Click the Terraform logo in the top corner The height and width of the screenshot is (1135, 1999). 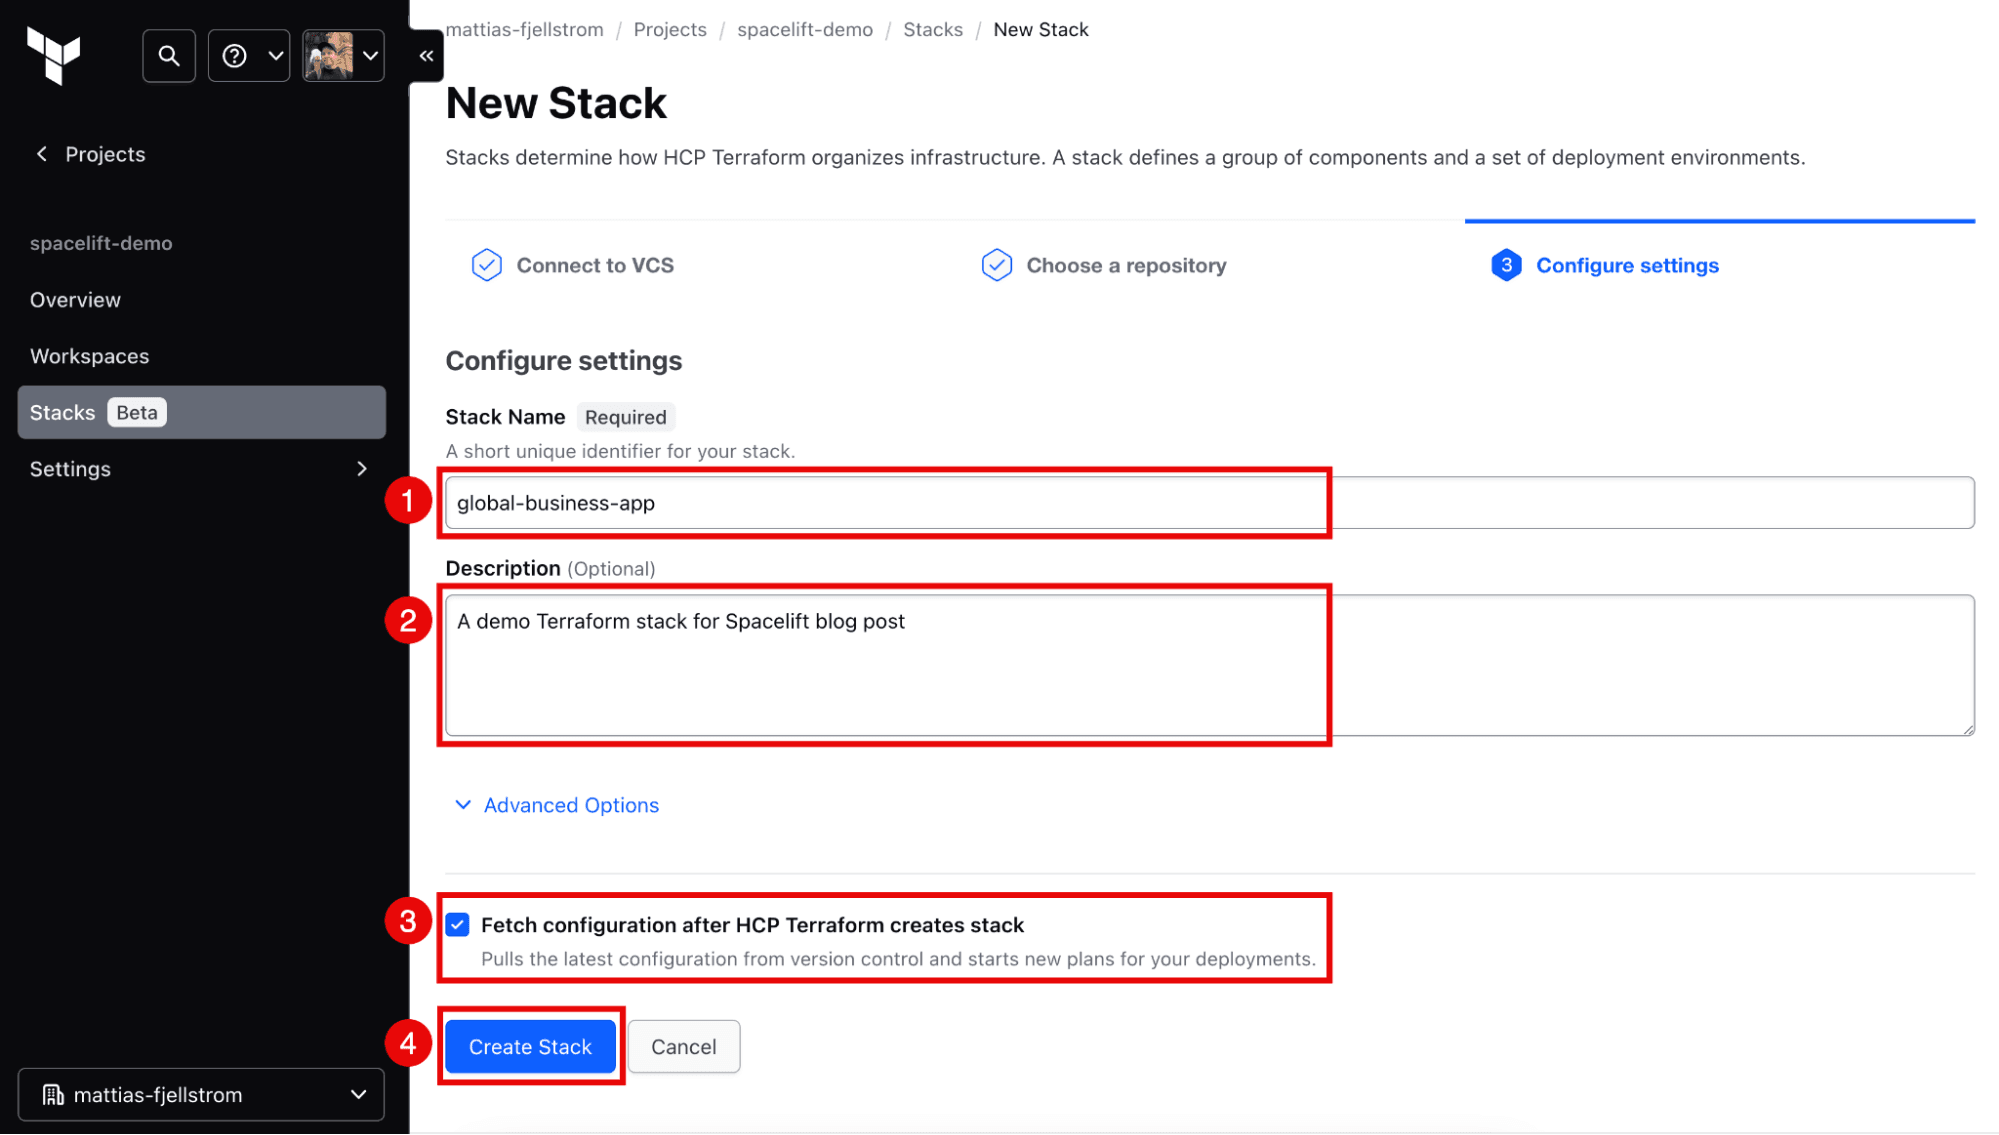(x=55, y=57)
